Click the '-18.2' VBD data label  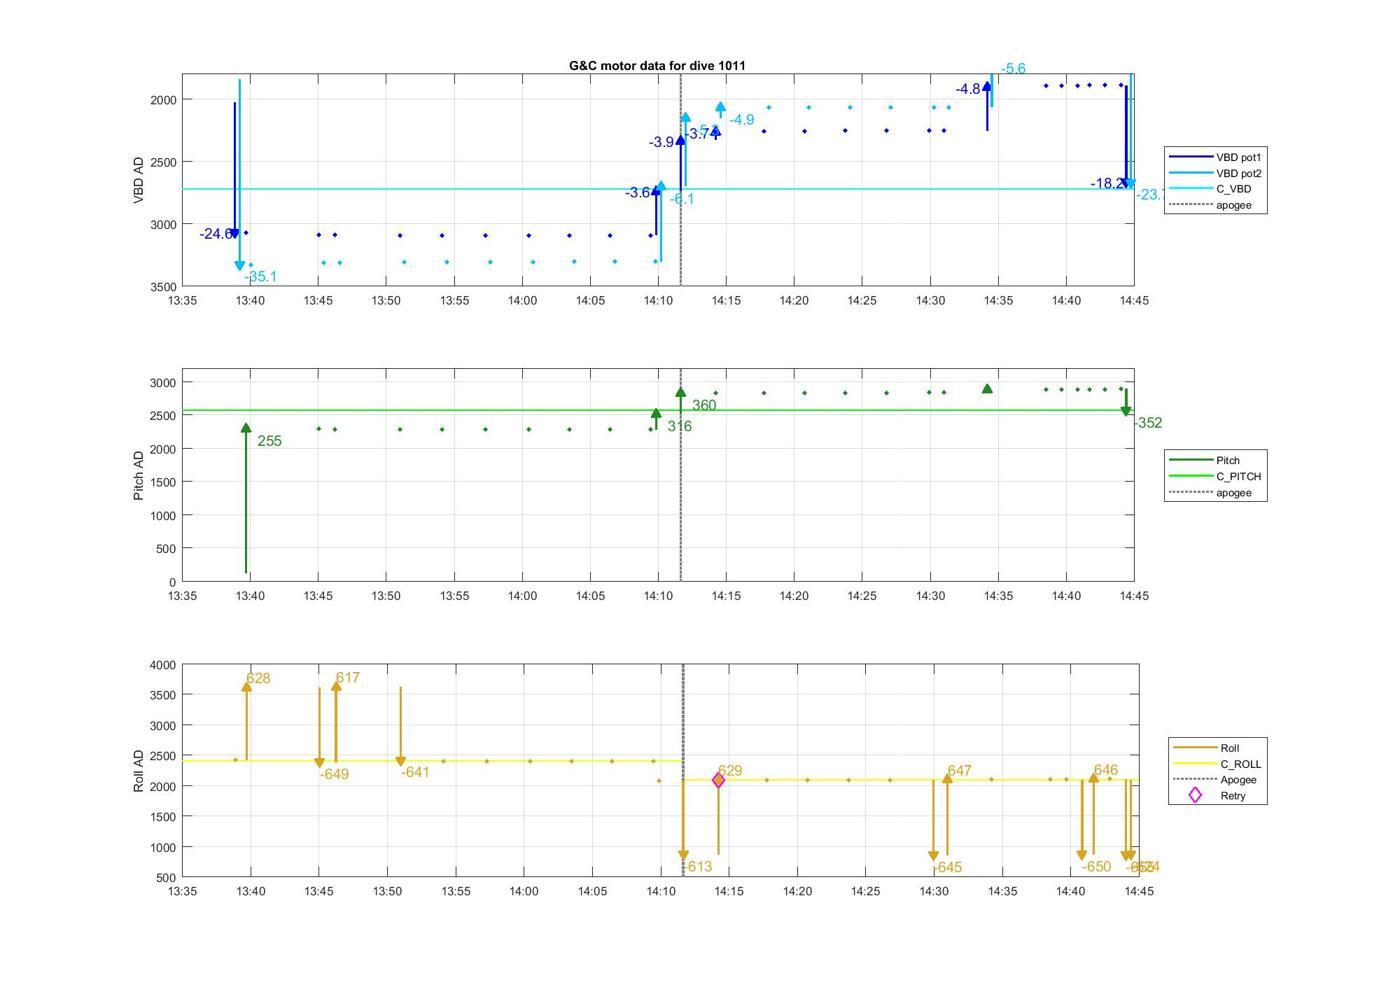coord(1107,184)
